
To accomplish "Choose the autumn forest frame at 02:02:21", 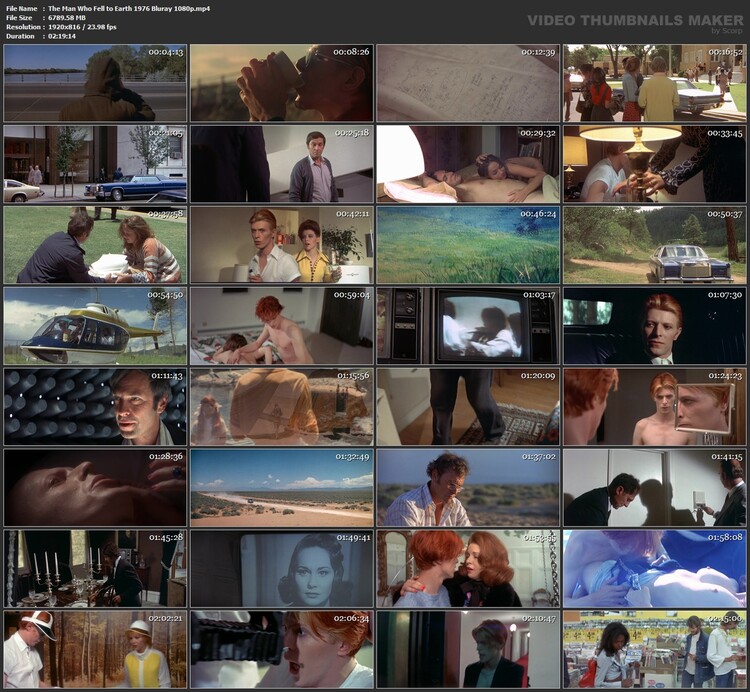I will click(95, 649).
